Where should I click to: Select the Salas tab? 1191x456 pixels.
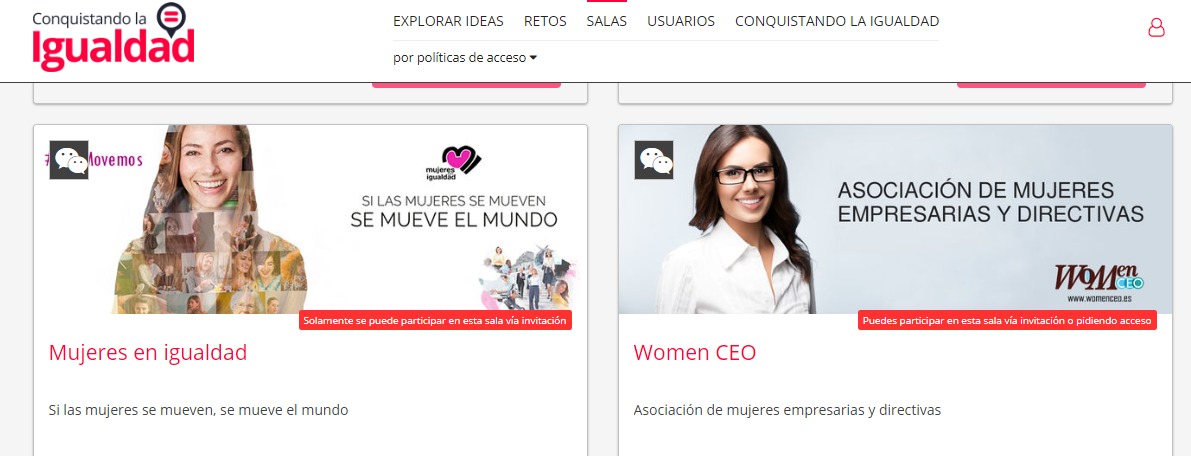607,21
